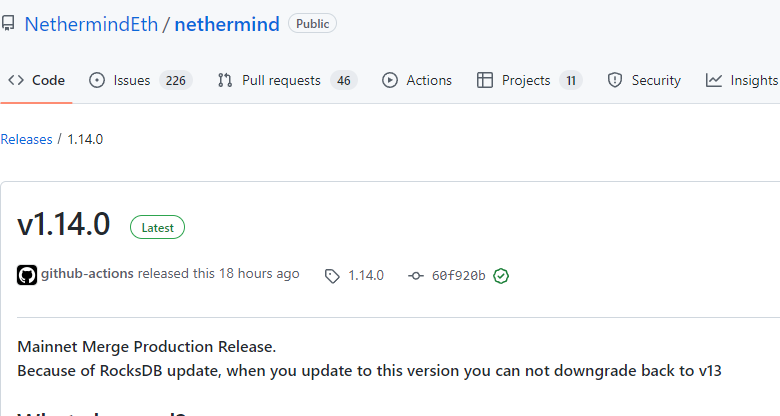Click the github-actions avatar
Screen dimensions: 780x416
click(27, 275)
